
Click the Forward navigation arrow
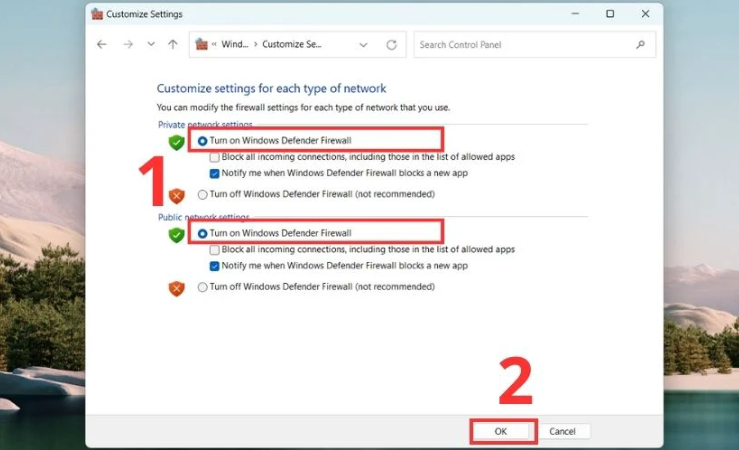tap(127, 45)
